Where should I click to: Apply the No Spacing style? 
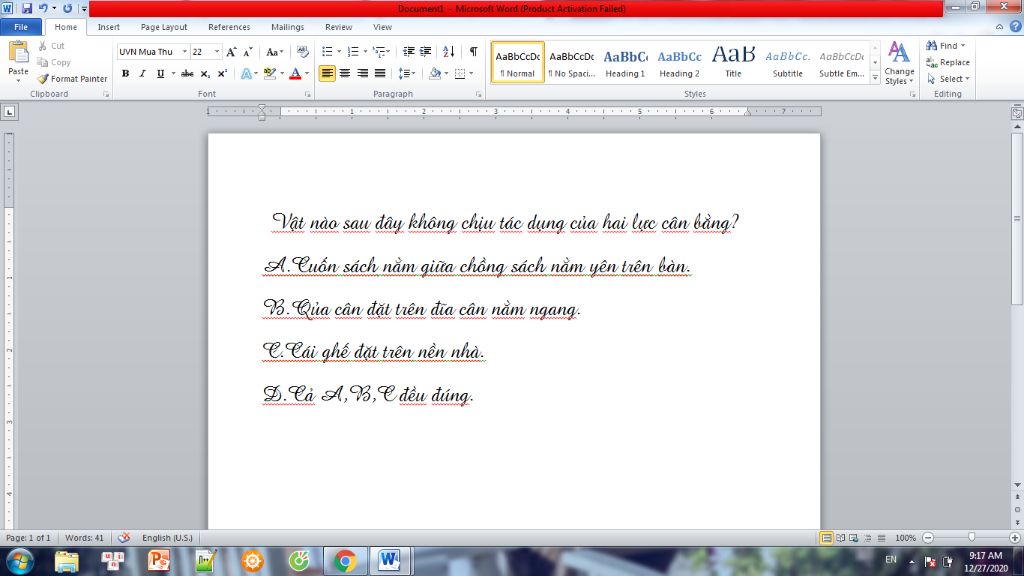tap(571, 63)
